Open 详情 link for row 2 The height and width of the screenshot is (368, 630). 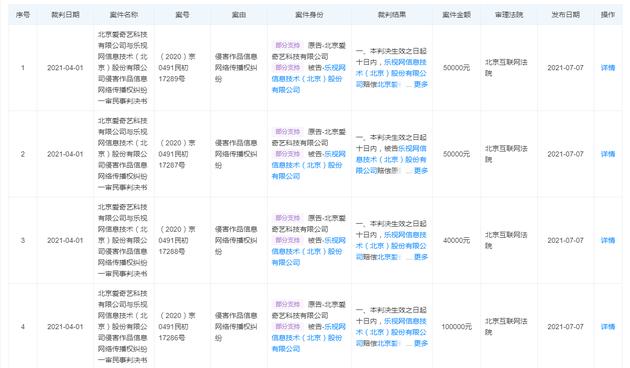pyautogui.click(x=608, y=154)
